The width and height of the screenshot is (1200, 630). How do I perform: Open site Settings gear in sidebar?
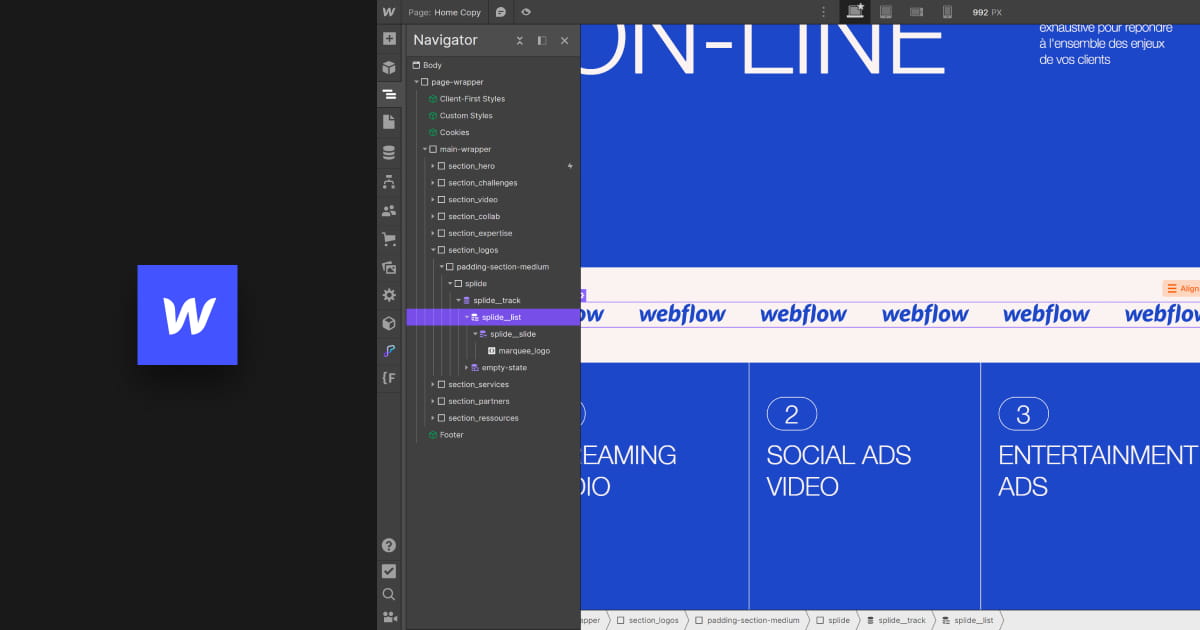point(389,295)
